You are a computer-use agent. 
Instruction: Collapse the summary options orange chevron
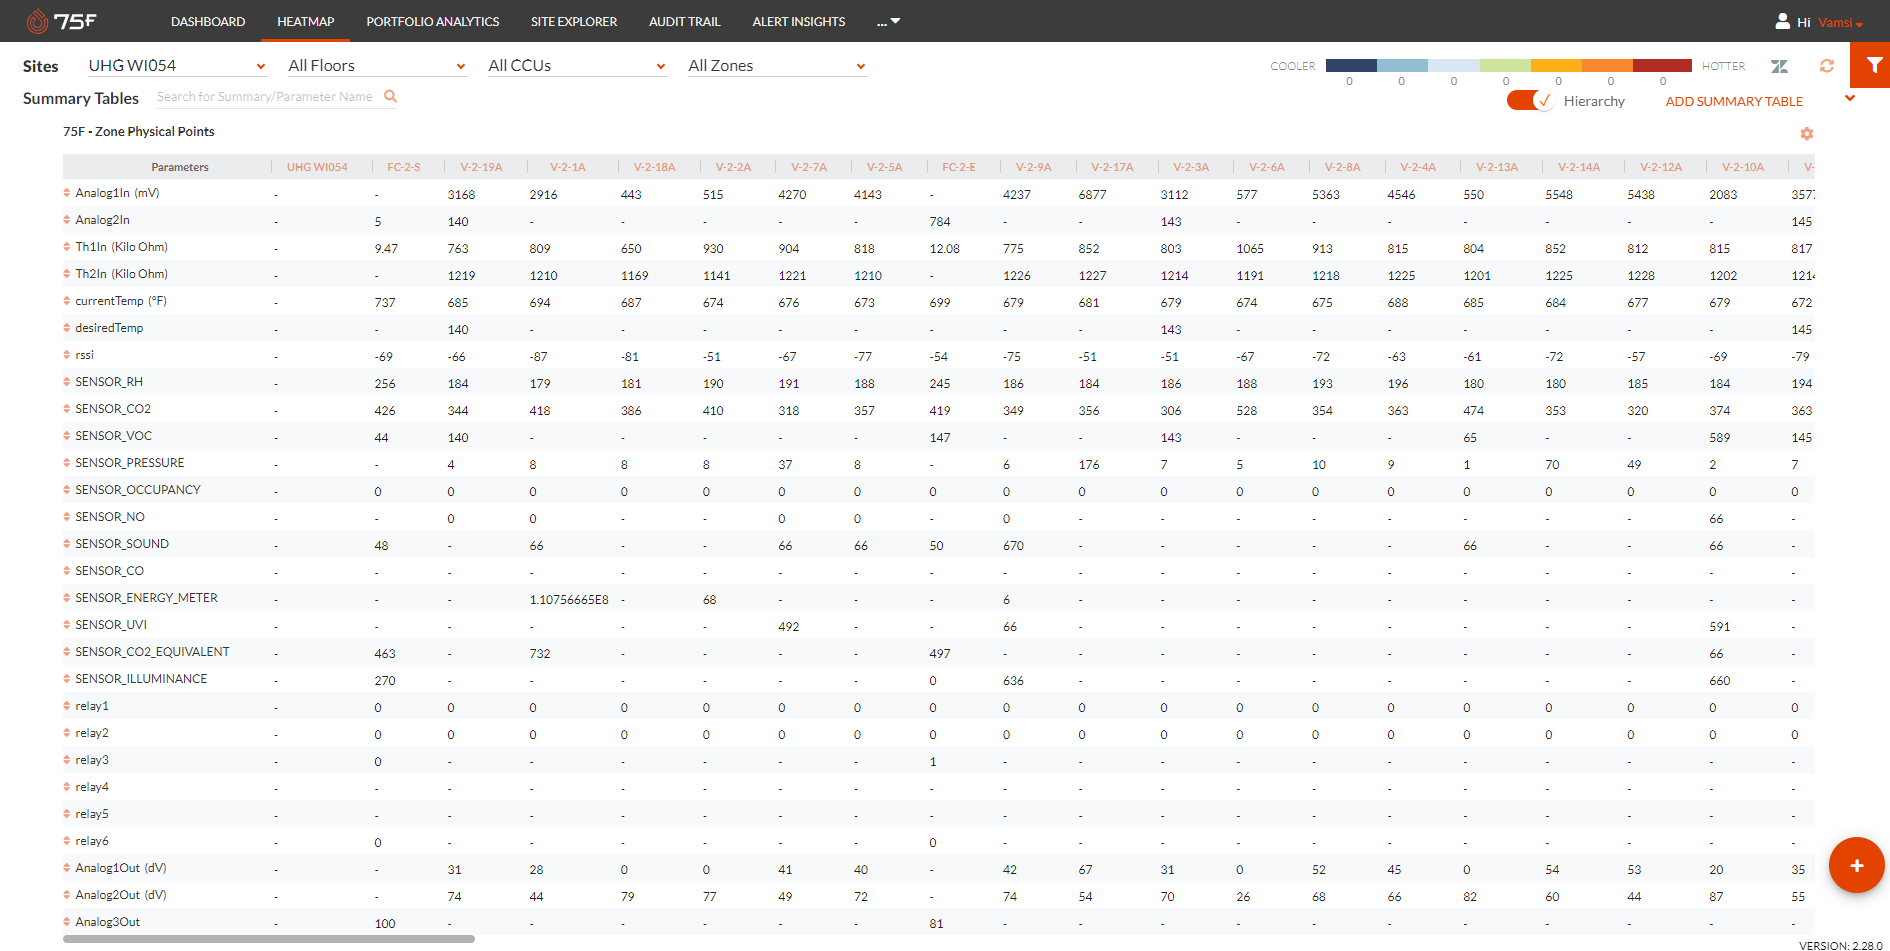pos(1850,98)
